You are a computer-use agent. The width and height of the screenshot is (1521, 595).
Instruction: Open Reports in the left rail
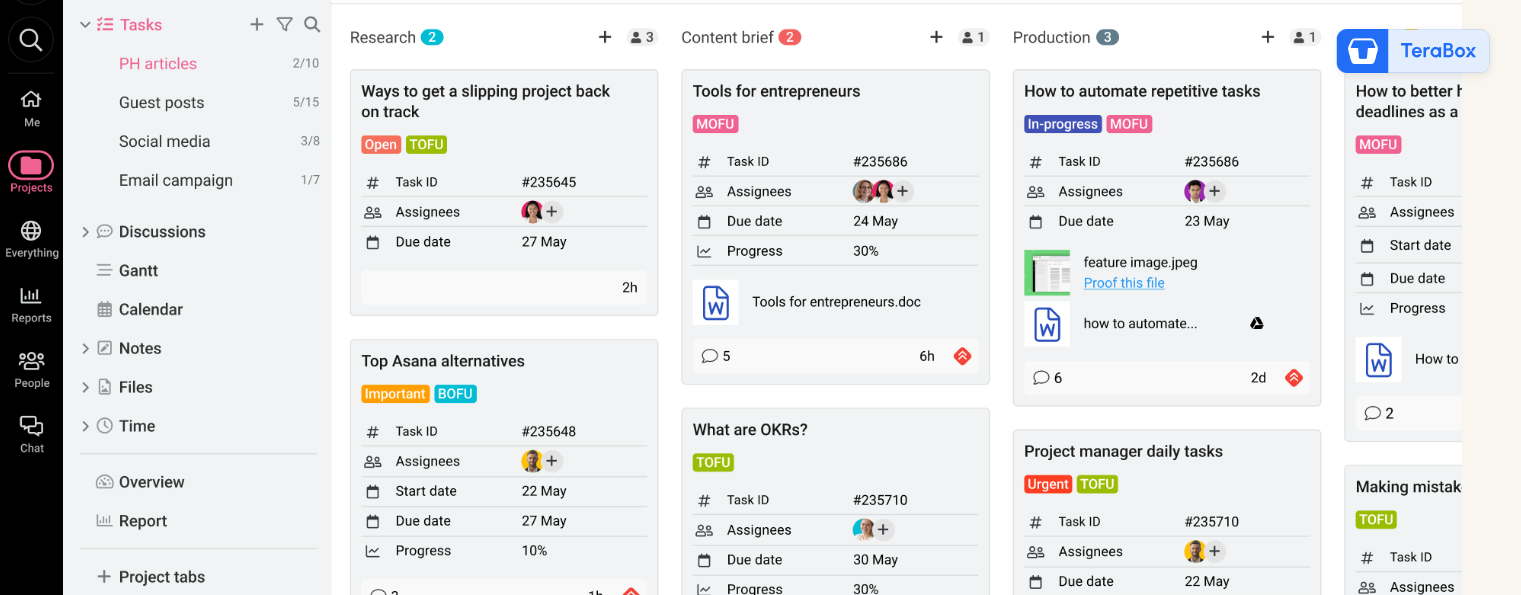click(x=31, y=304)
